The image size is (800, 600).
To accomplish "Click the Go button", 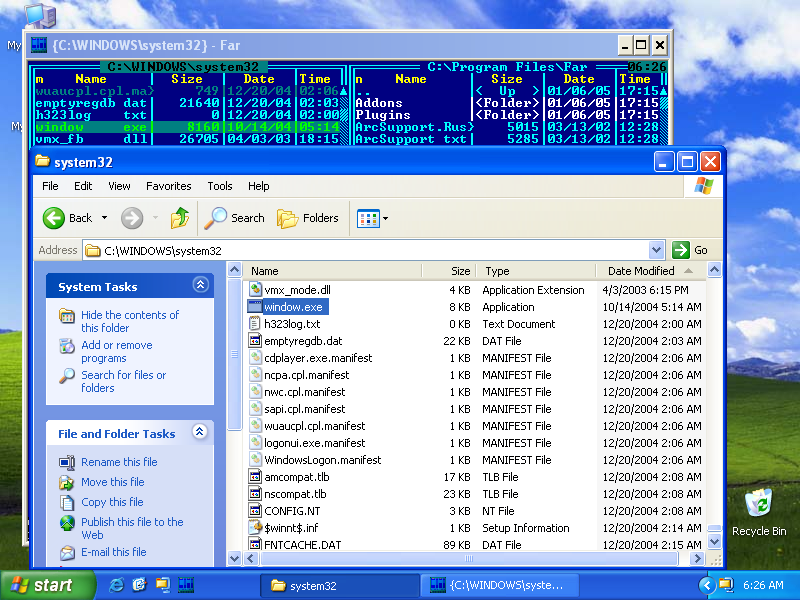I will 690,250.
